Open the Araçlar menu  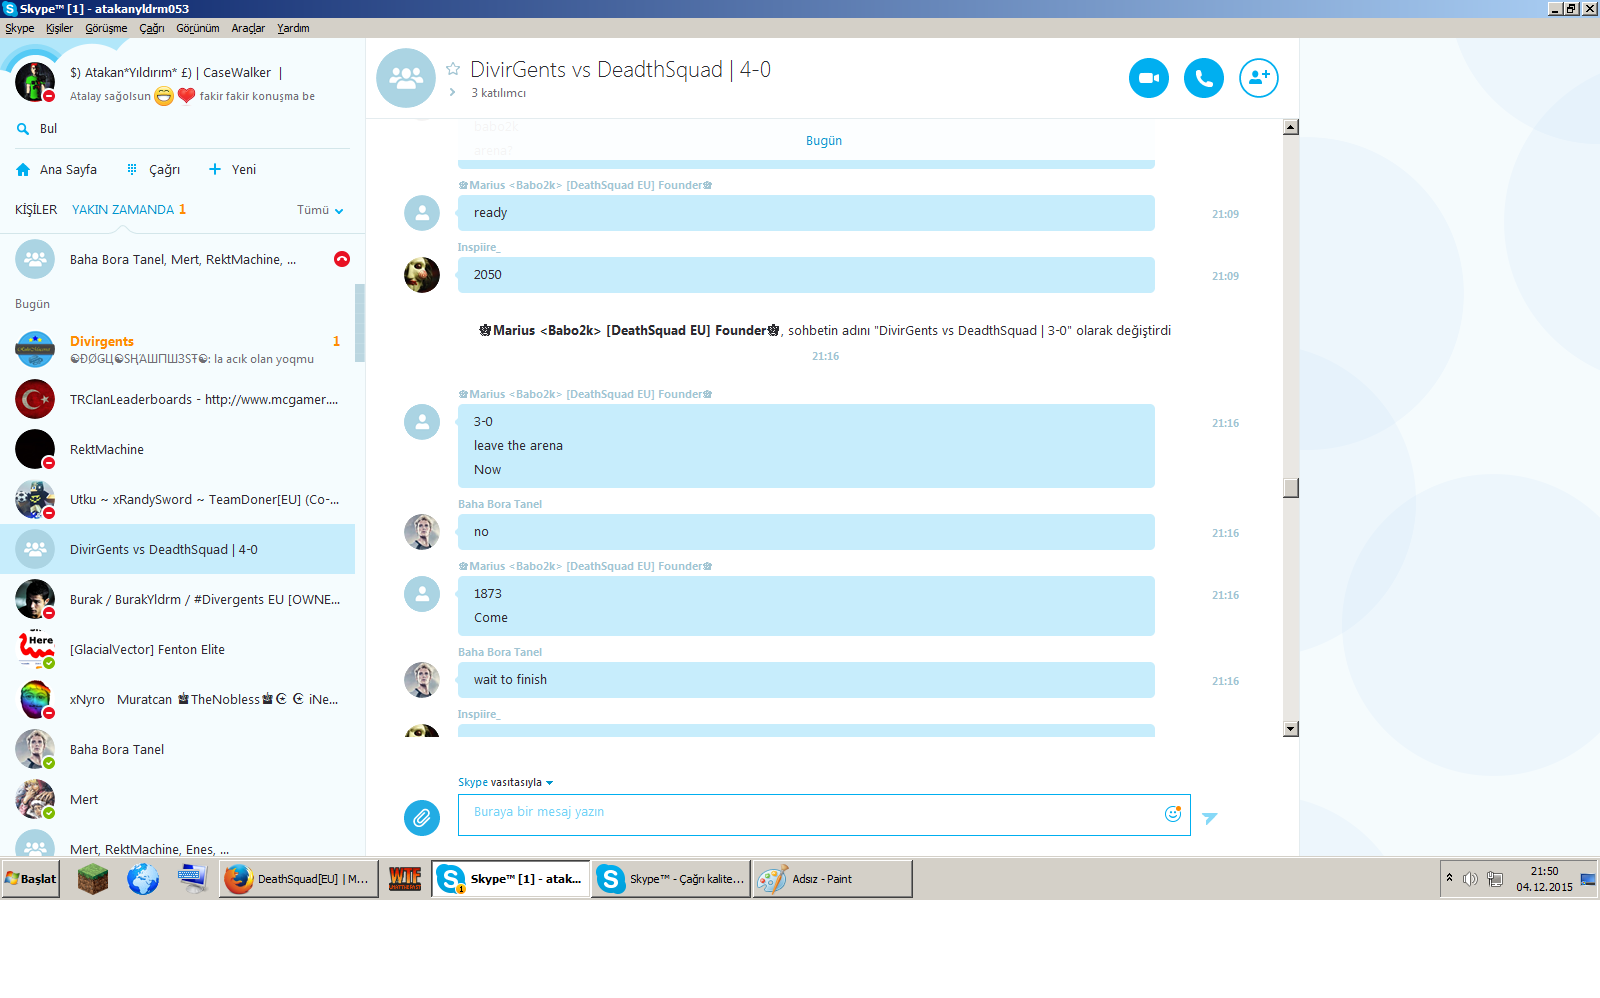[x=248, y=28]
